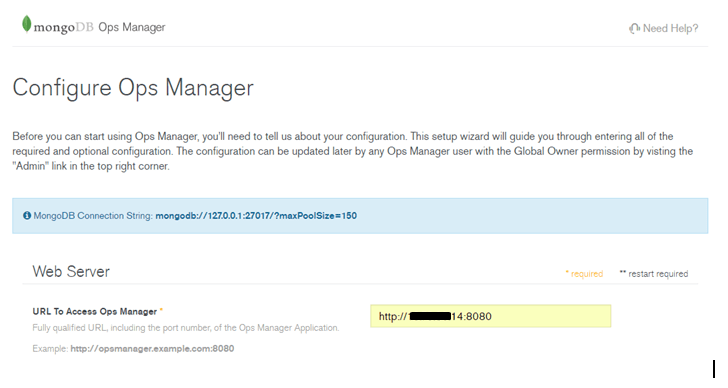Click the headset icon beside Need Help
This screenshot has width=728, height=388.
[x=634, y=29]
